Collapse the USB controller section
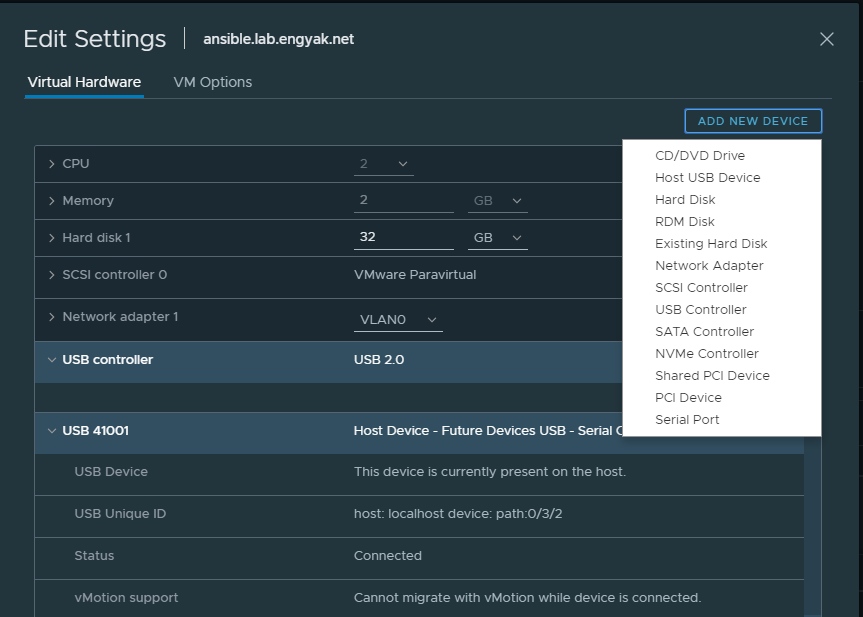The height and width of the screenshot is (617, 863). click(52, 360)
